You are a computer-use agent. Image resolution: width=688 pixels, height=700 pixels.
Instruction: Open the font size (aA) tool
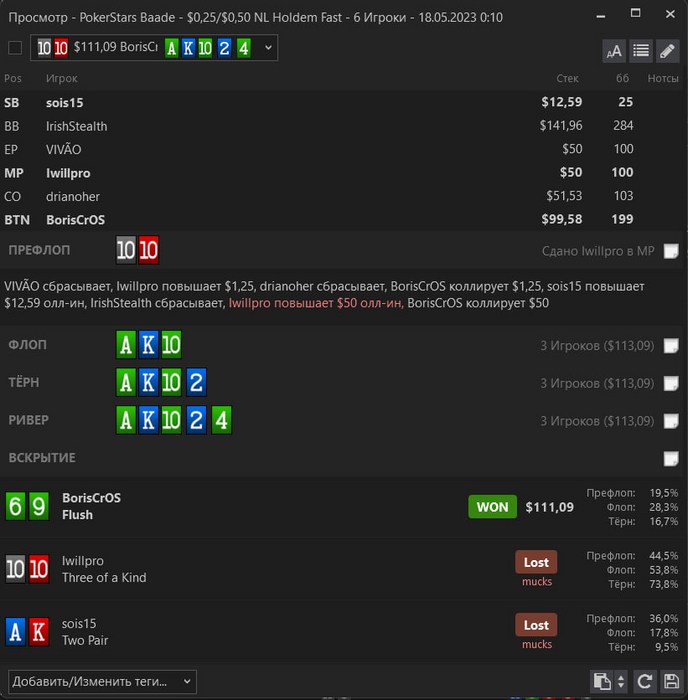613,50
